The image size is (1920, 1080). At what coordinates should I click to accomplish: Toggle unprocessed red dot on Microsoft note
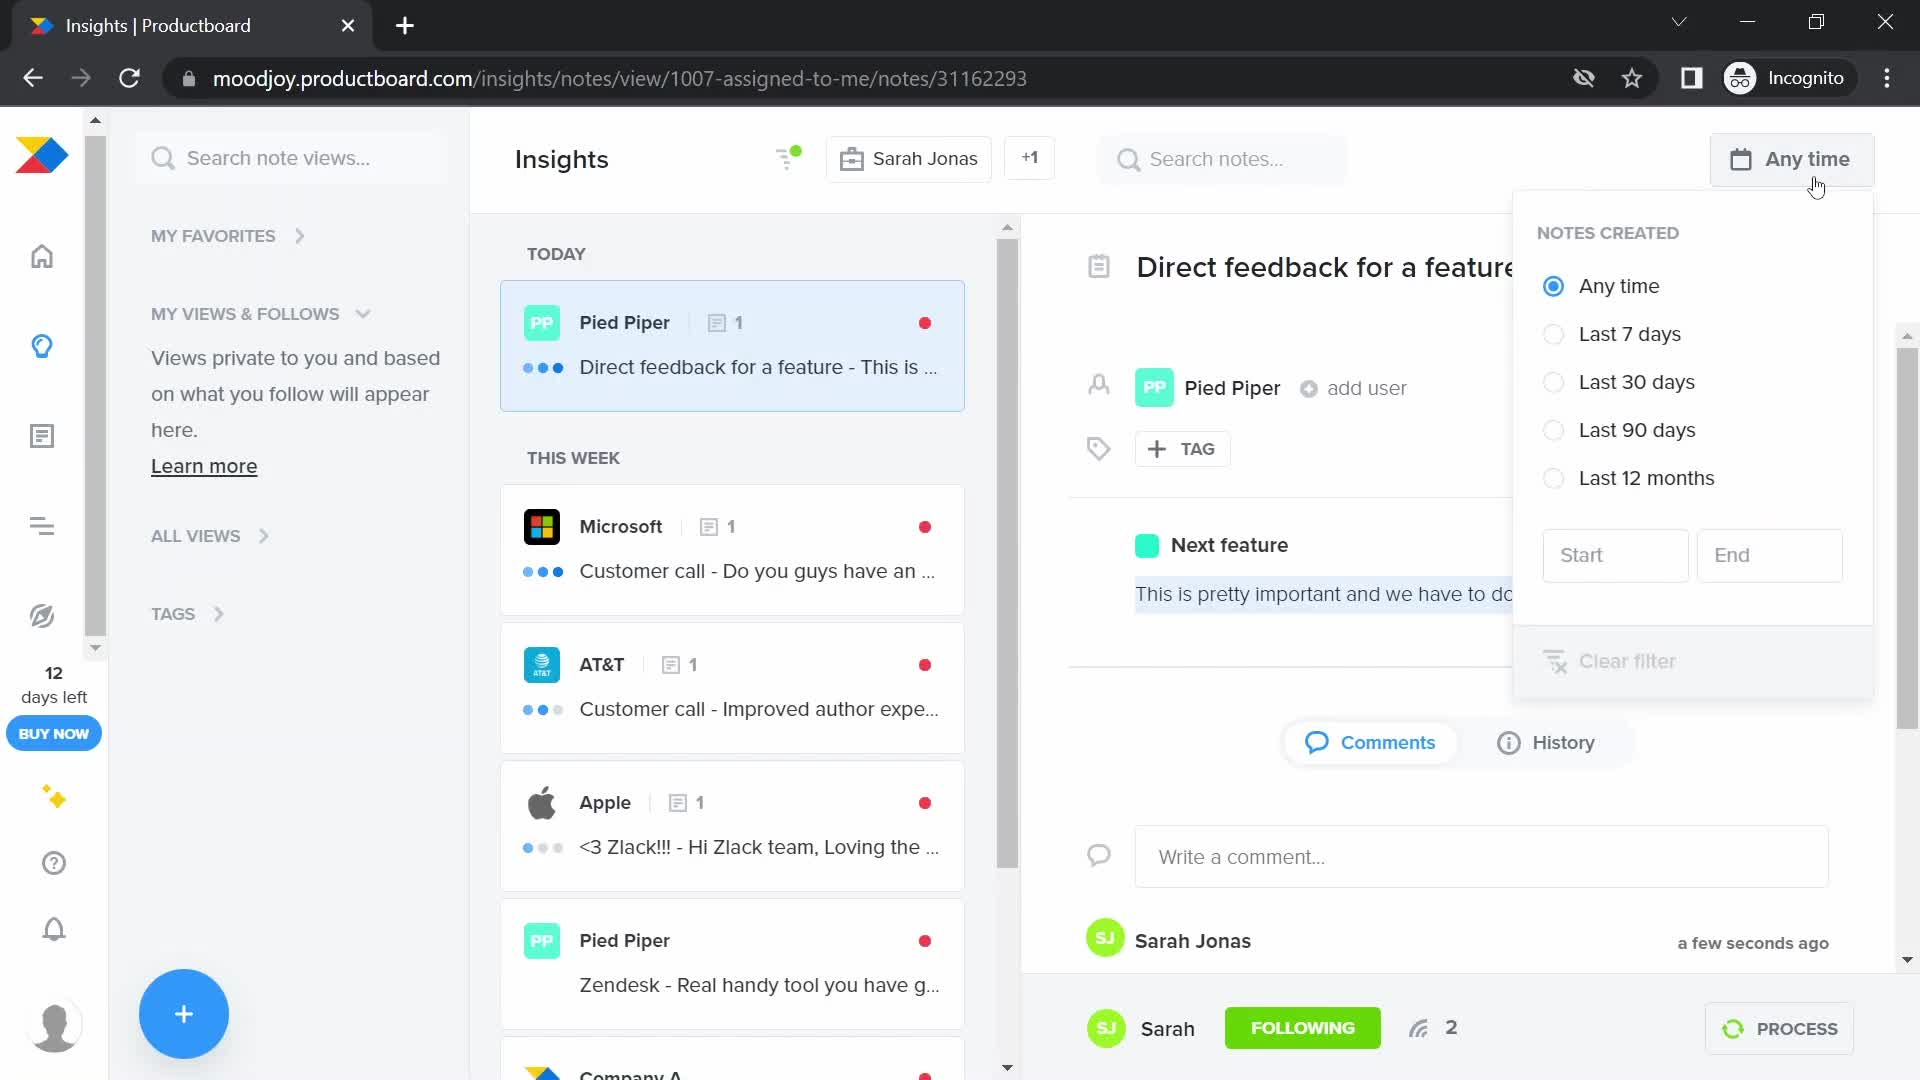[925, 527]
